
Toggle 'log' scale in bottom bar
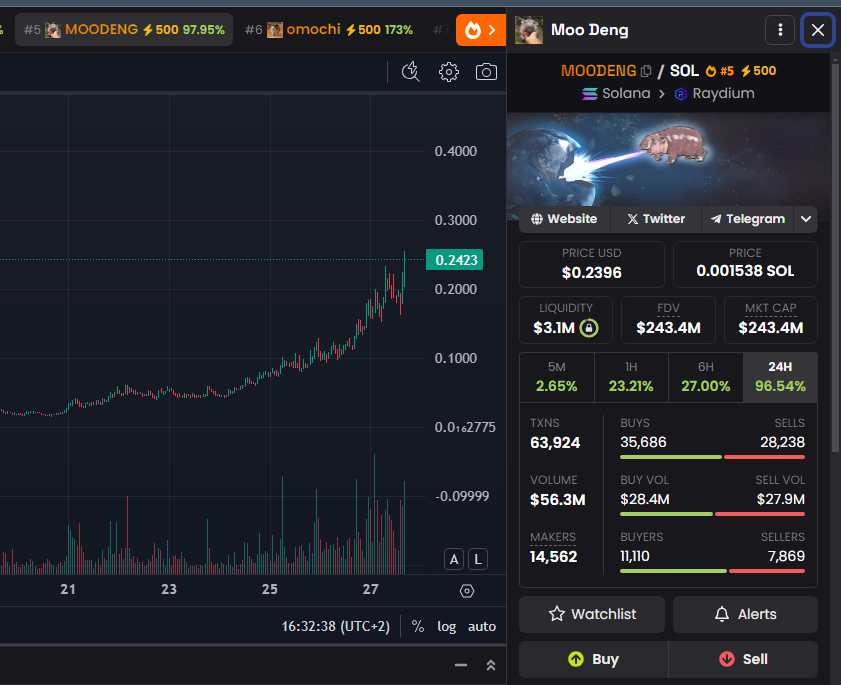point(446,626)
